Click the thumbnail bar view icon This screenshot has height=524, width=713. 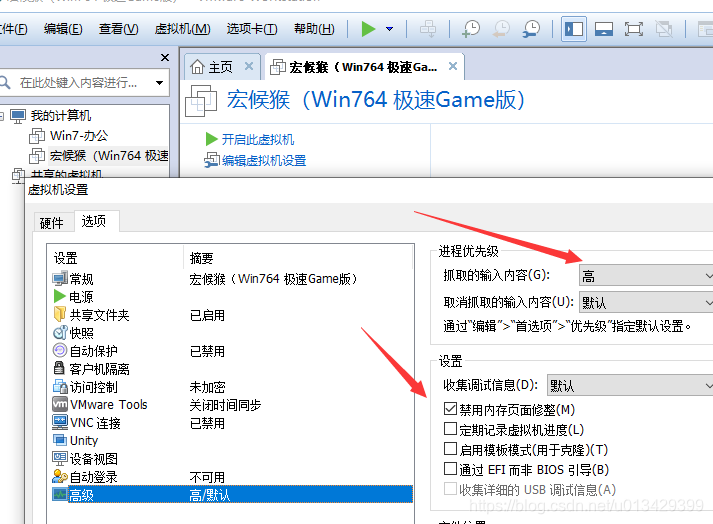click(x=603, y=29)
